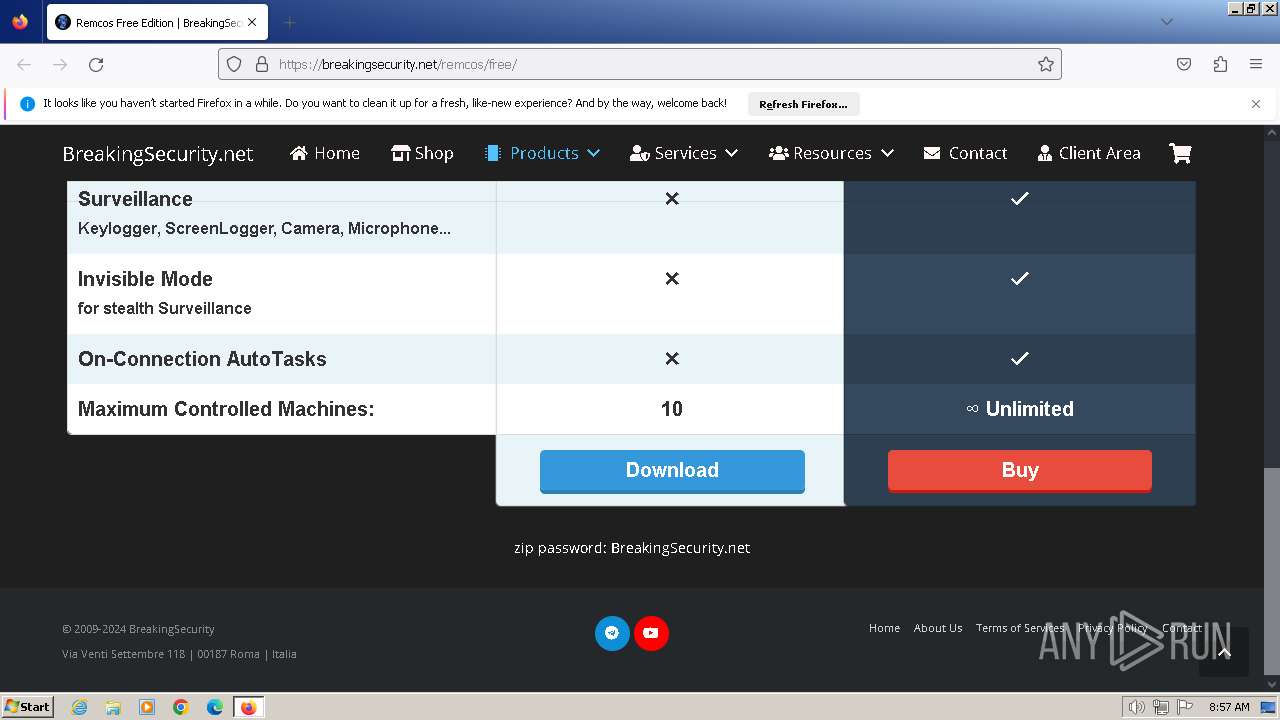1280x720 pixels.
Task: Click the volume tray icon
Action: (x=1136, y=707)
